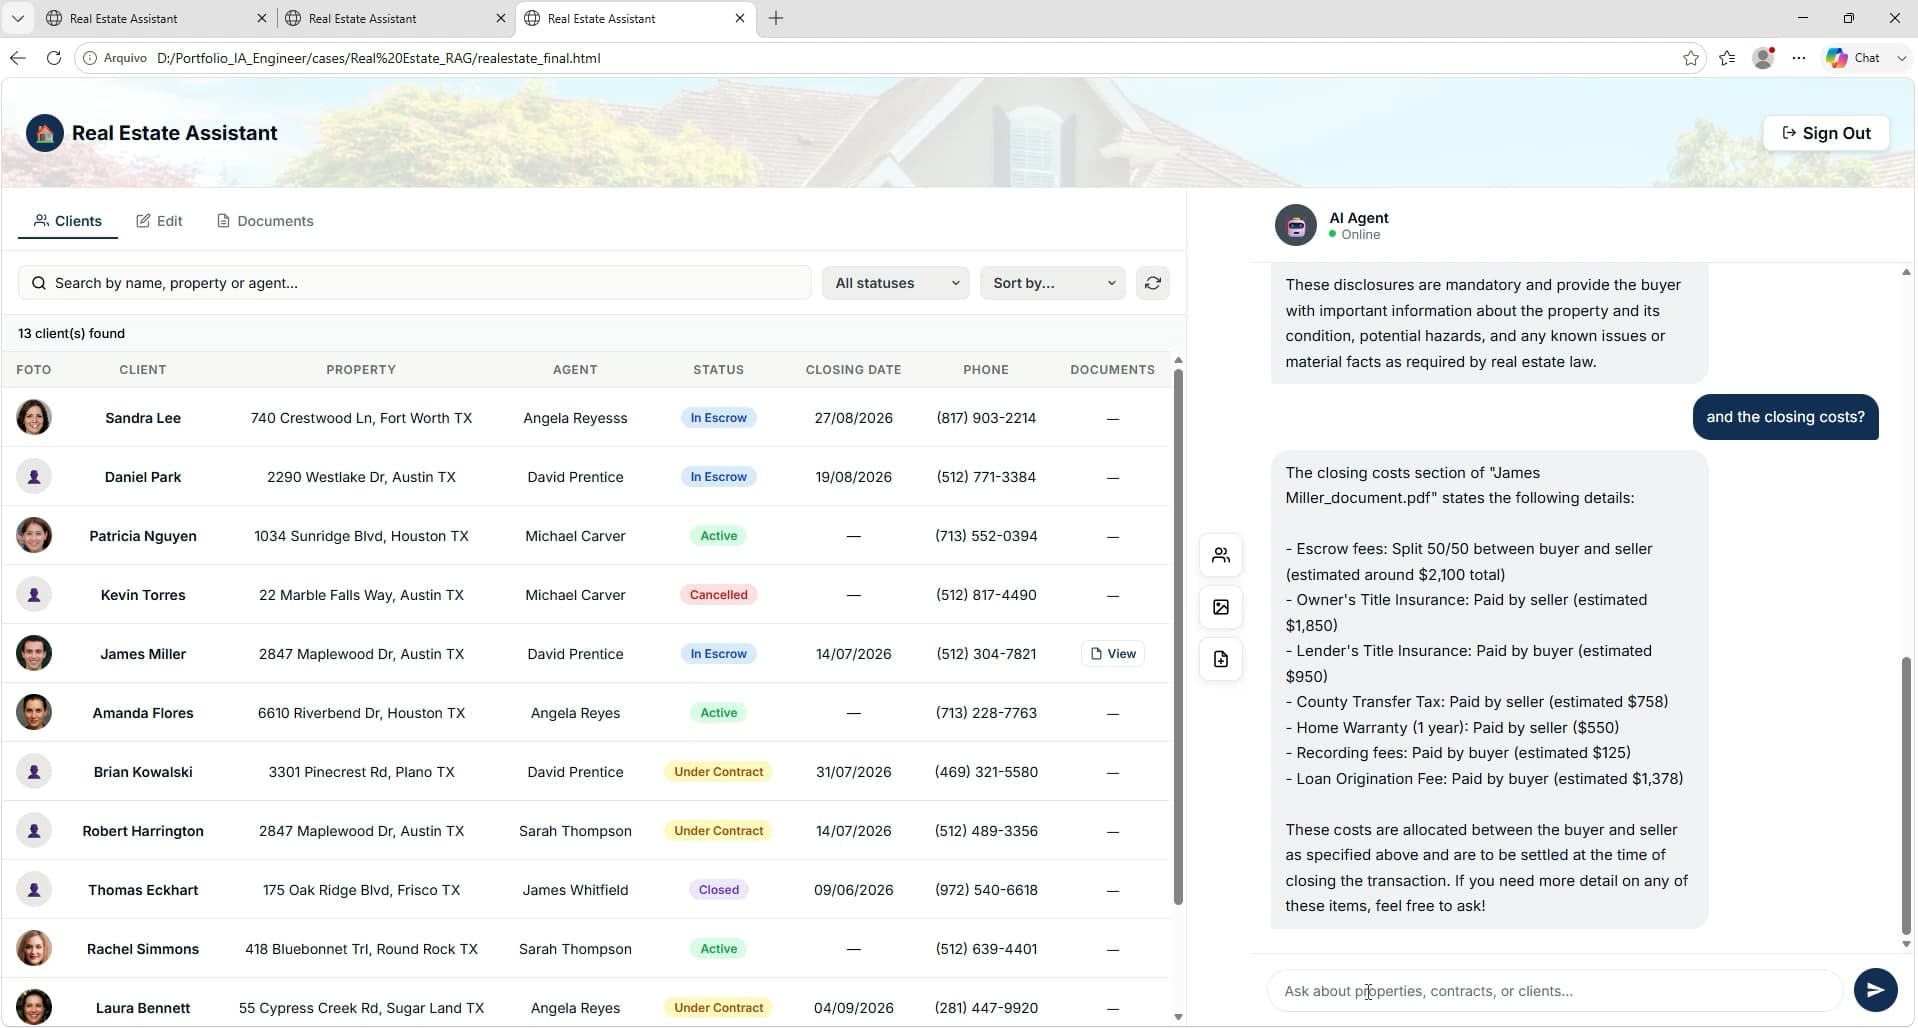Add this page to favorites star icon
1918x1028 pixels.
tap(1690, 58)
